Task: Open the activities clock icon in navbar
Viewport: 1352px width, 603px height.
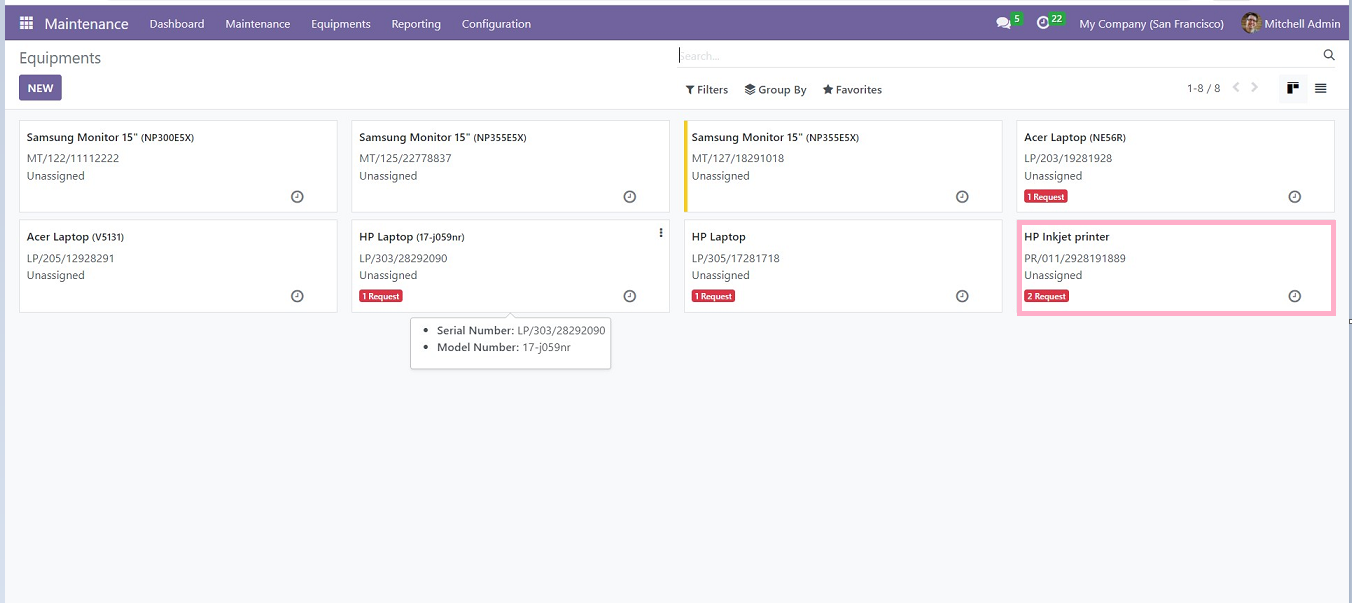Action: pos(1043,23)
